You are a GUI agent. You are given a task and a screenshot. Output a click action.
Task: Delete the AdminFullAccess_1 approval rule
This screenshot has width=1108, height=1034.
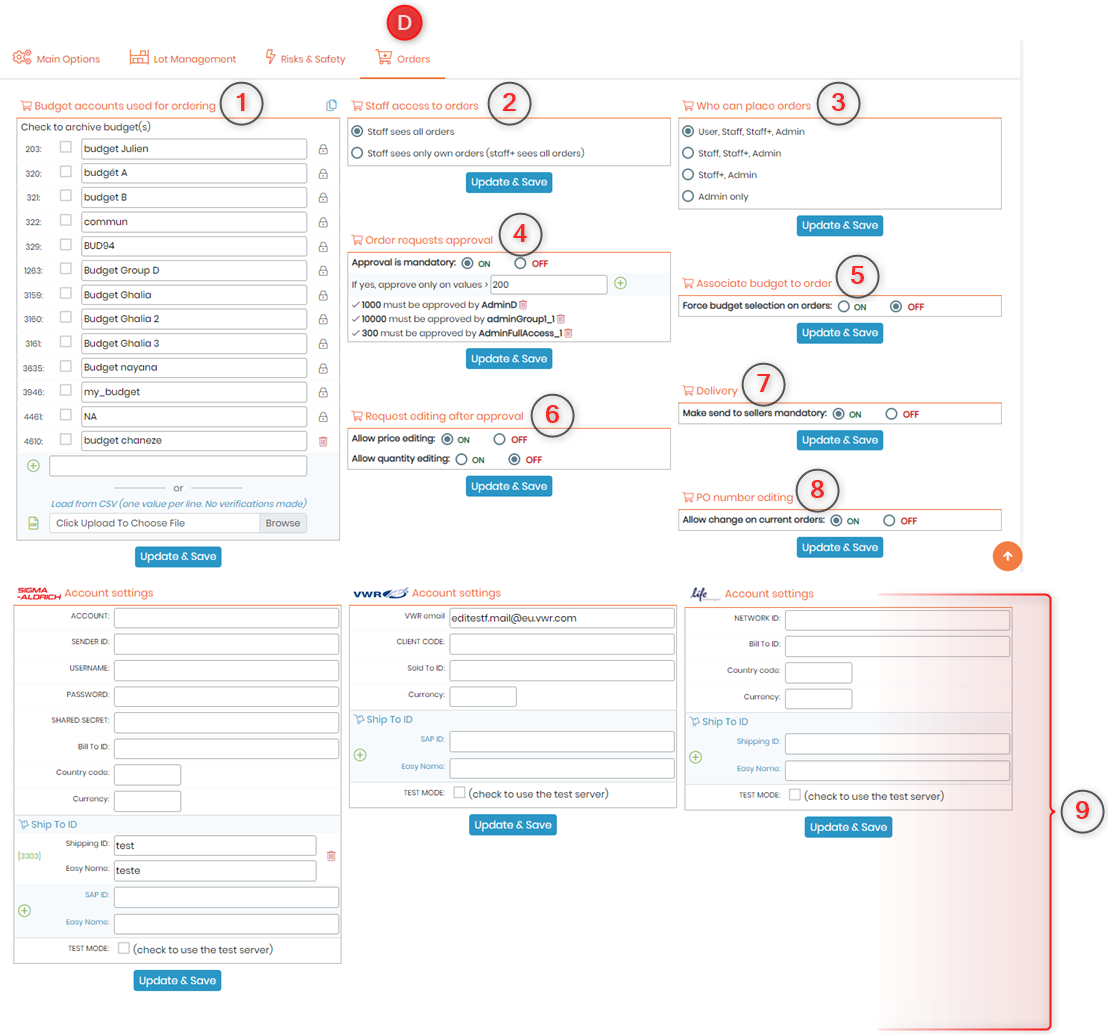[x=568, y=333]
